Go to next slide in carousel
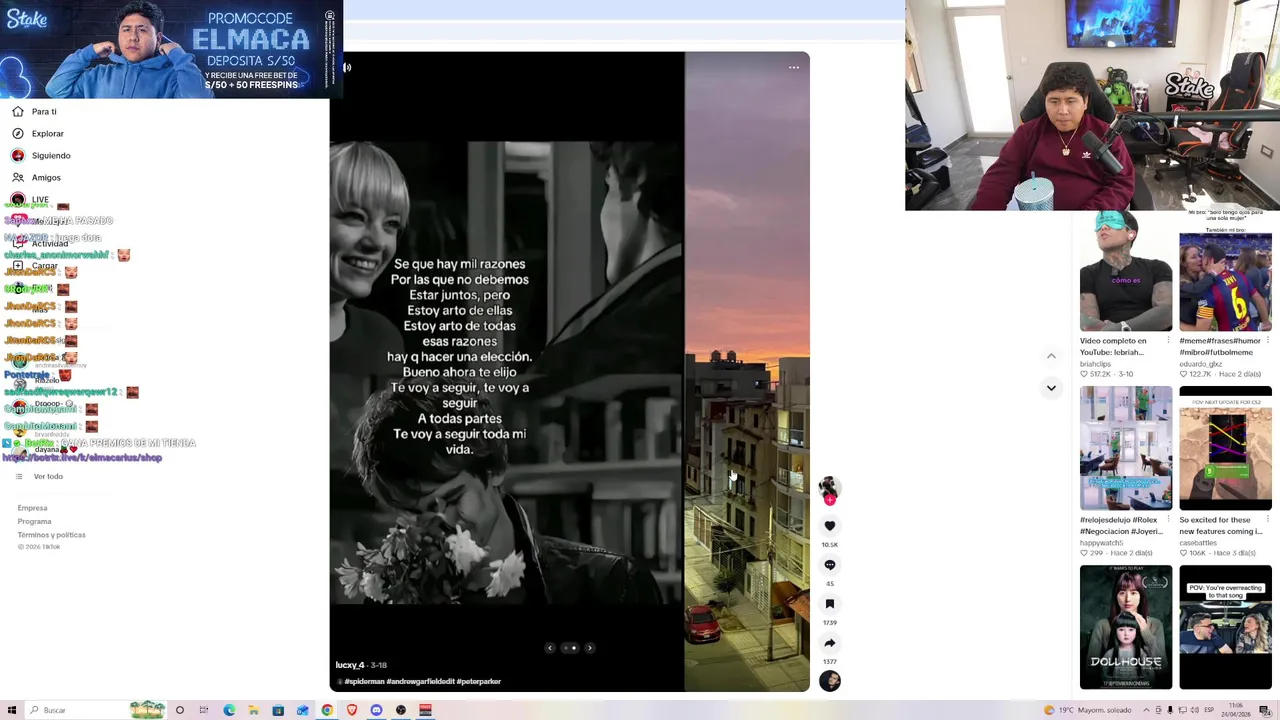This screenshot has height=720, width=1280. pos(590,648)
